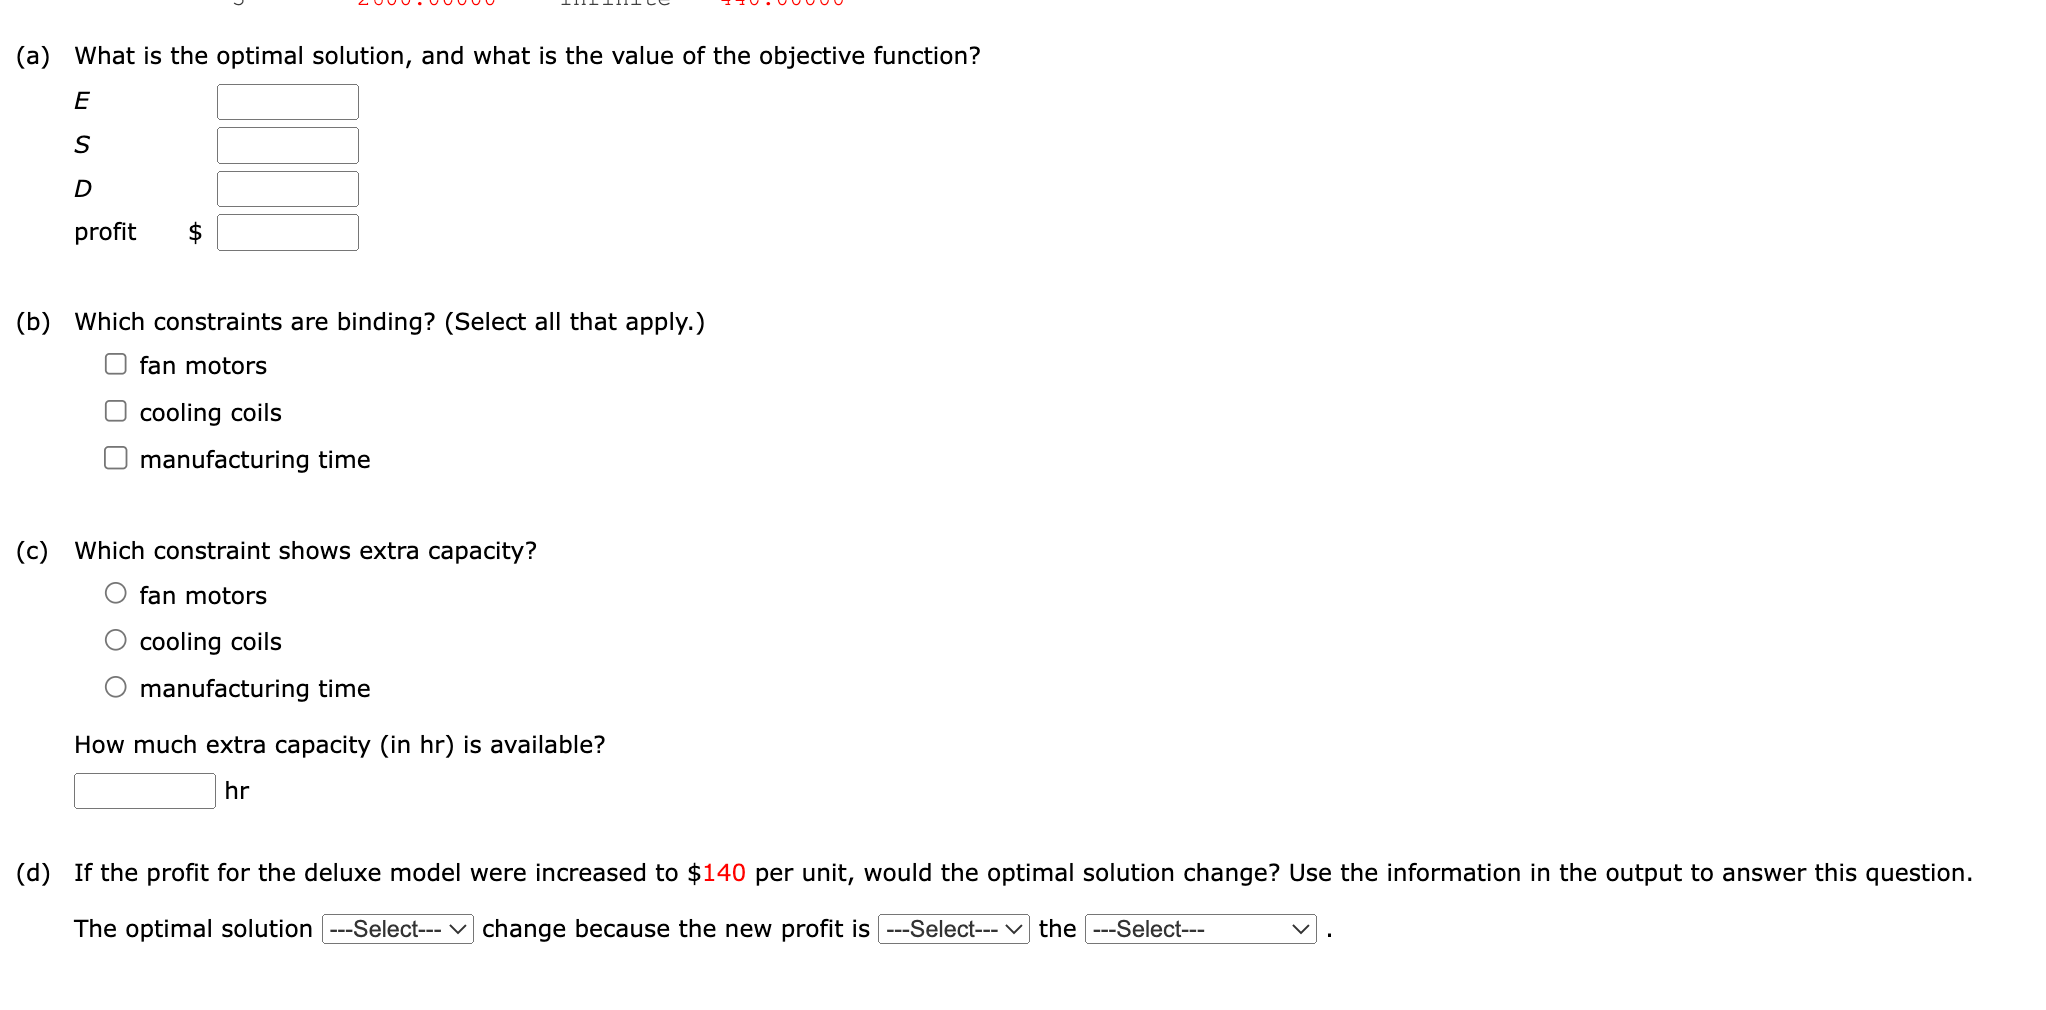Click the profit dollar amount input box
The width and height of the screenshot is (2046, 1010).
(x=288, y=232)
